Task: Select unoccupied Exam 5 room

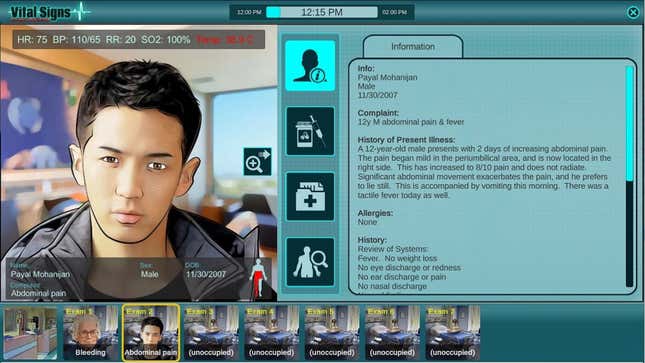Action: pyautogui.click(x=332, y=333)
